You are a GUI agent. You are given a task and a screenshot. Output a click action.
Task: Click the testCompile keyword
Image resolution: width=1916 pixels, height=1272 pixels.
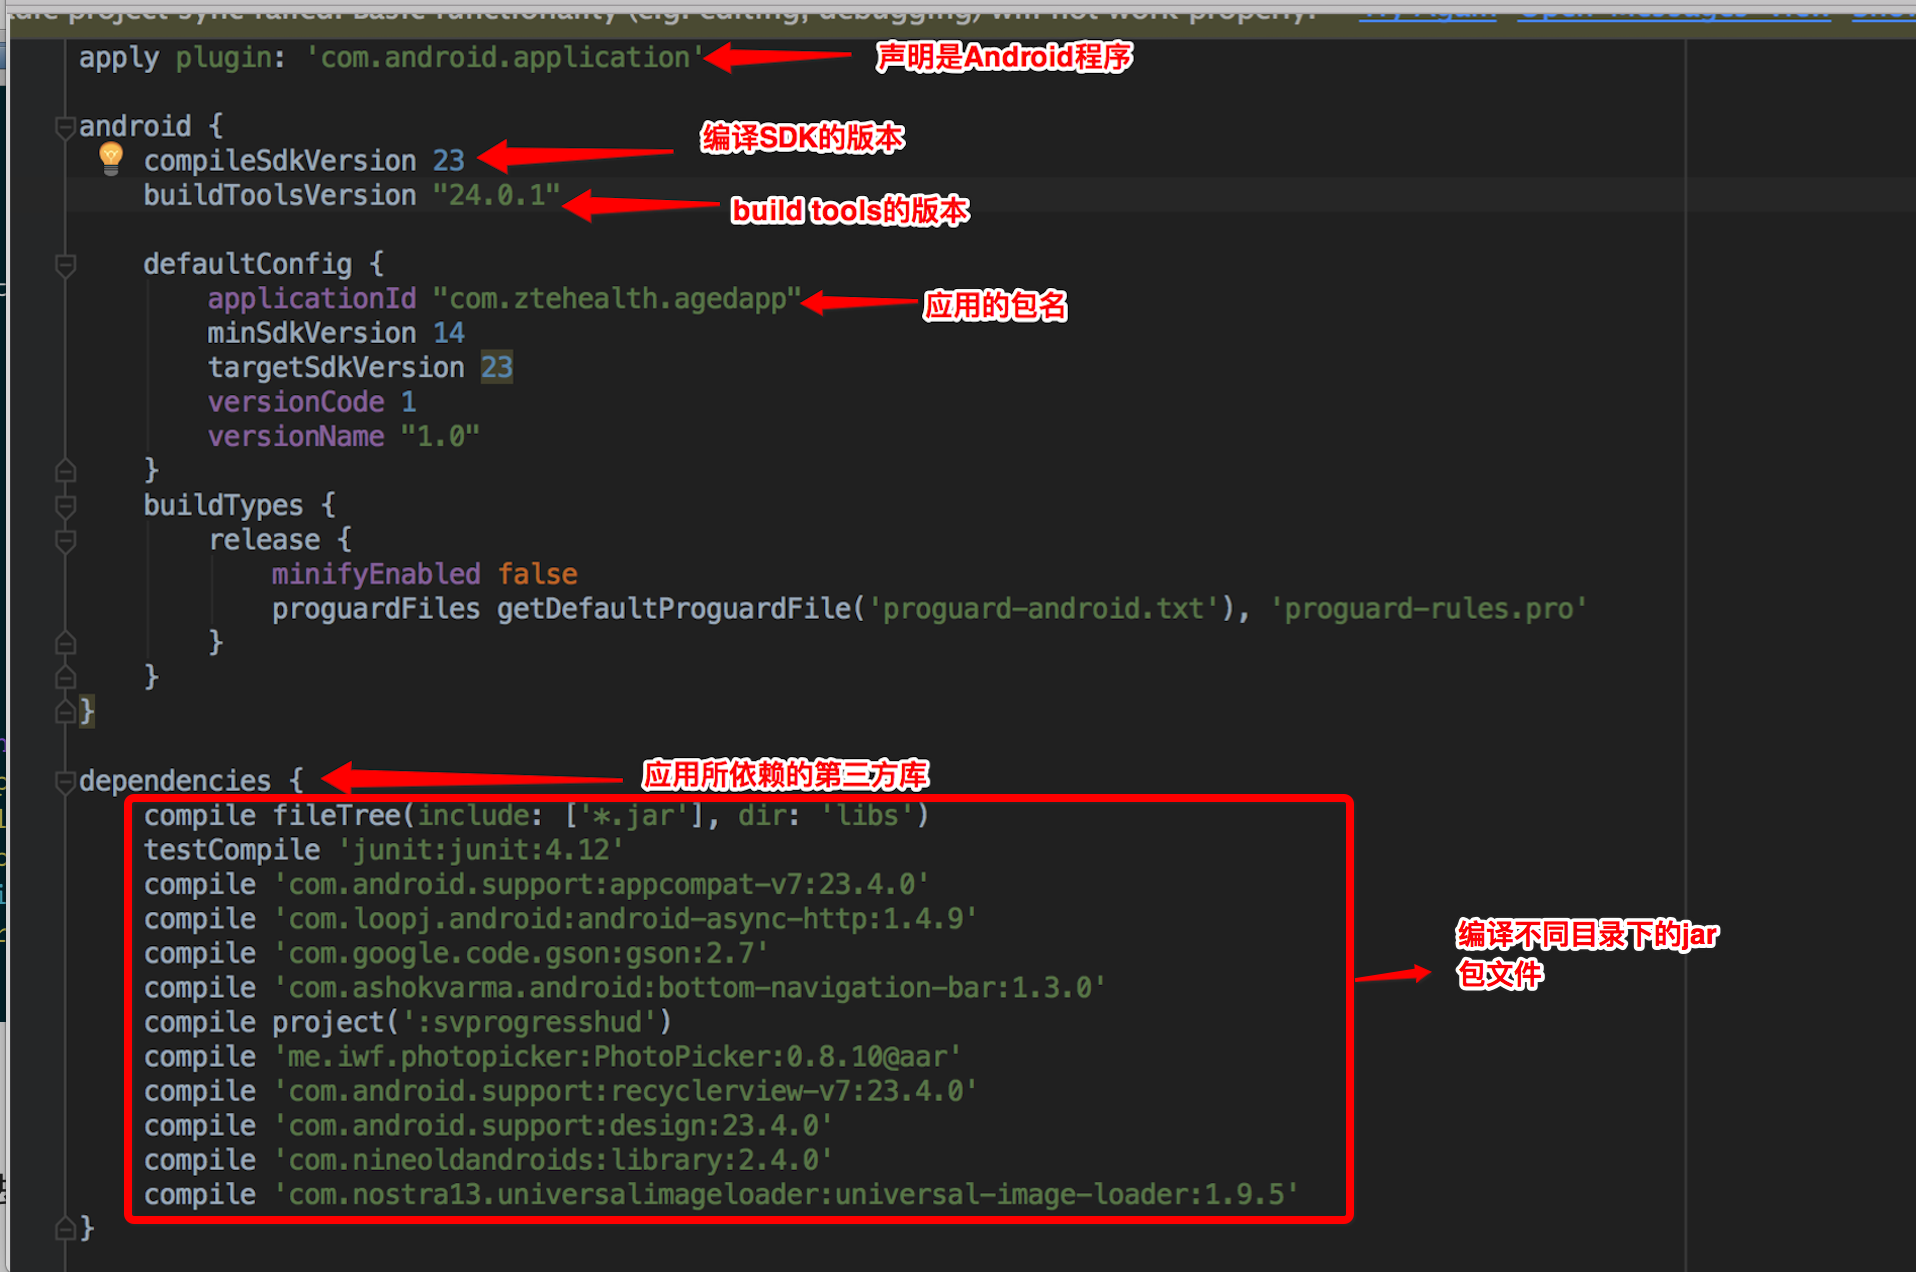click(232, 850)
